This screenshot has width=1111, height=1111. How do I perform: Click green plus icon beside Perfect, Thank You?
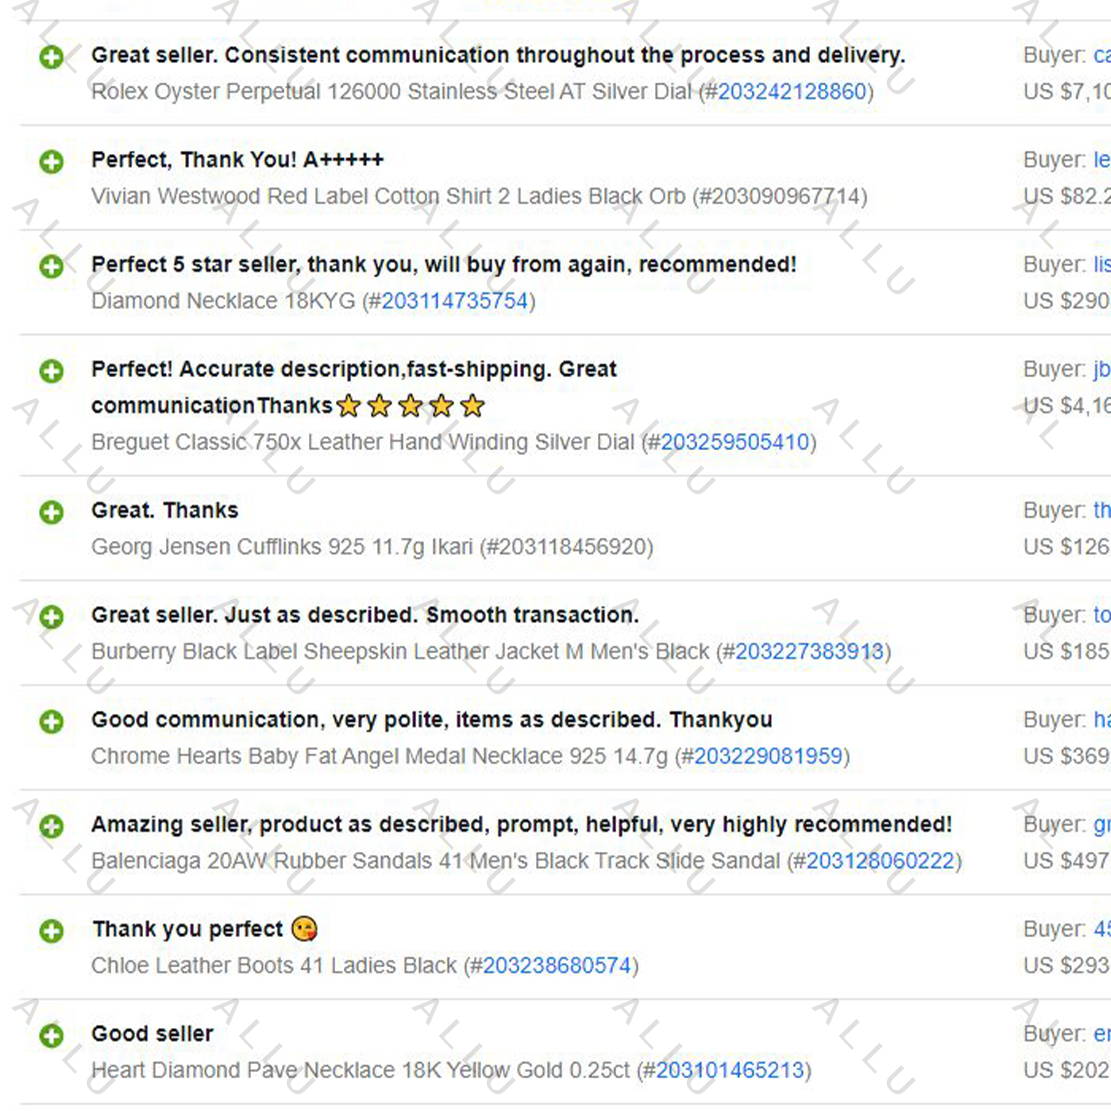[51, 162]
